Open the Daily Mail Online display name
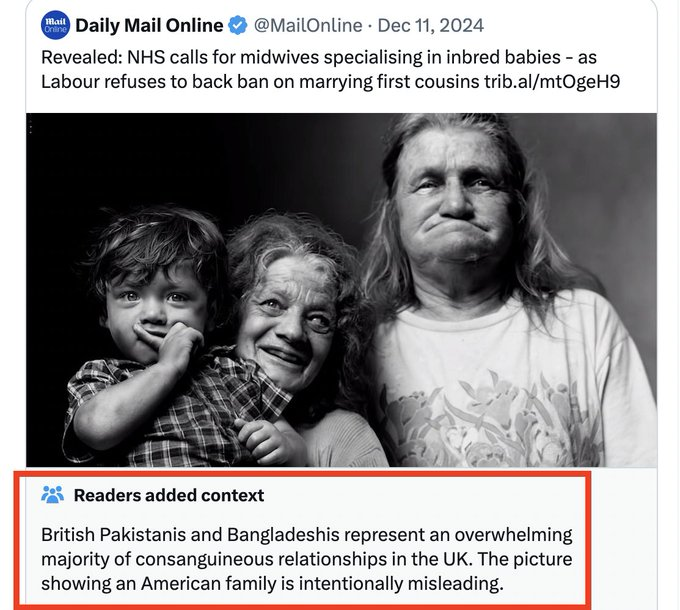Viewport: 680px width, 610px height. click(149, 25)
